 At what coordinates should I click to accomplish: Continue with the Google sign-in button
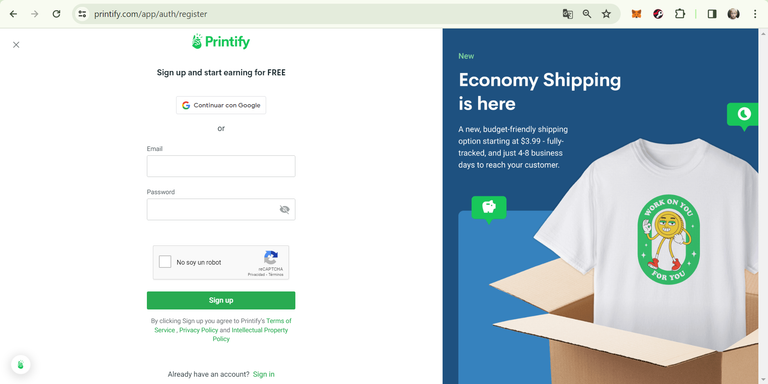221,105
